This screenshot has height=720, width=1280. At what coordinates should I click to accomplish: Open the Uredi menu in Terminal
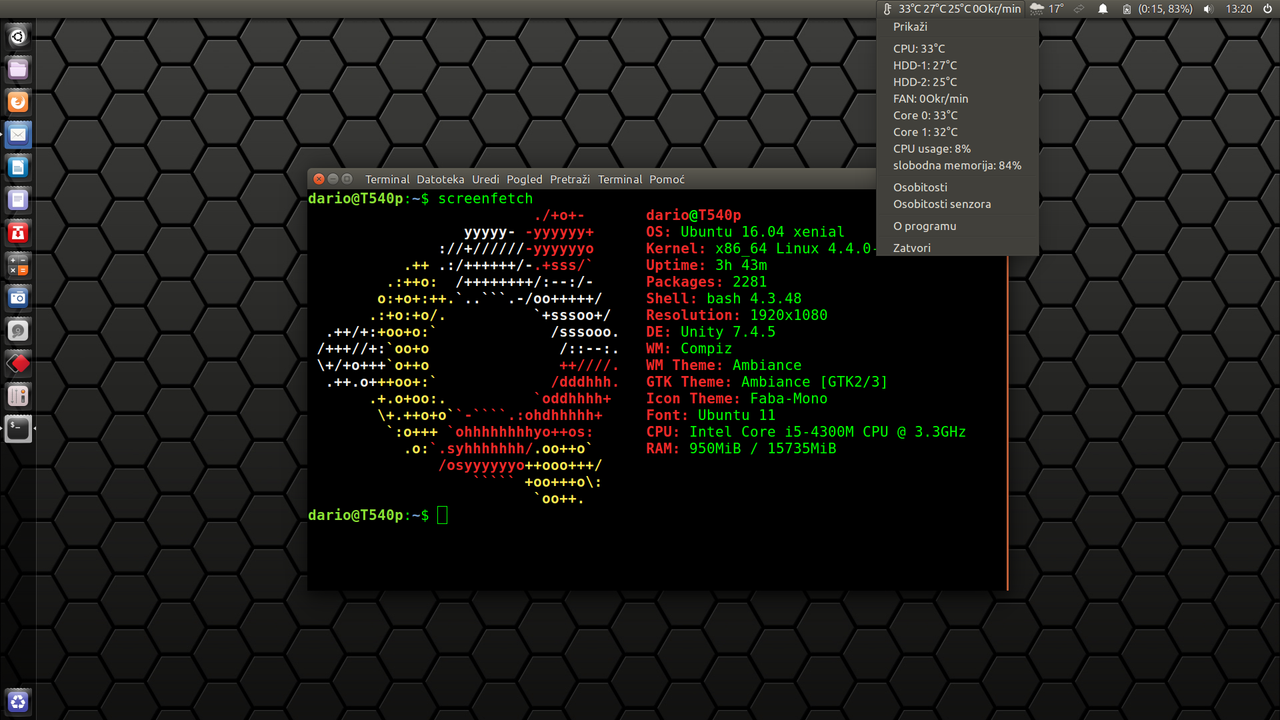pos(485,179)
